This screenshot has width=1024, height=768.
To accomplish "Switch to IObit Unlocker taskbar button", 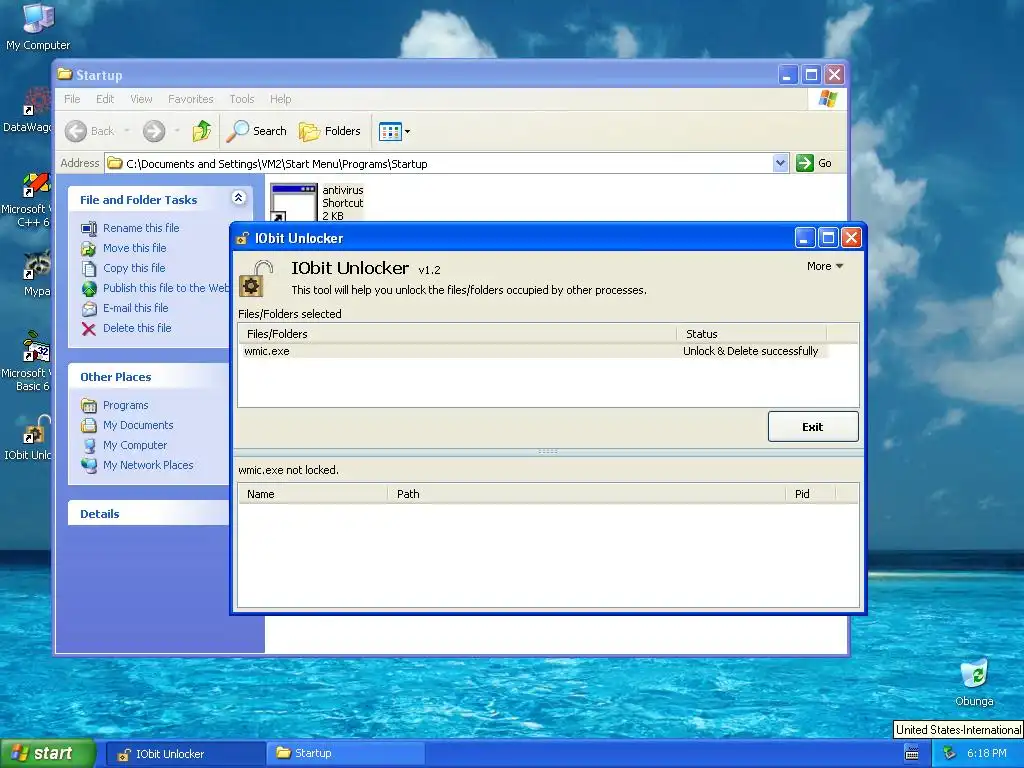I will 185,754.
